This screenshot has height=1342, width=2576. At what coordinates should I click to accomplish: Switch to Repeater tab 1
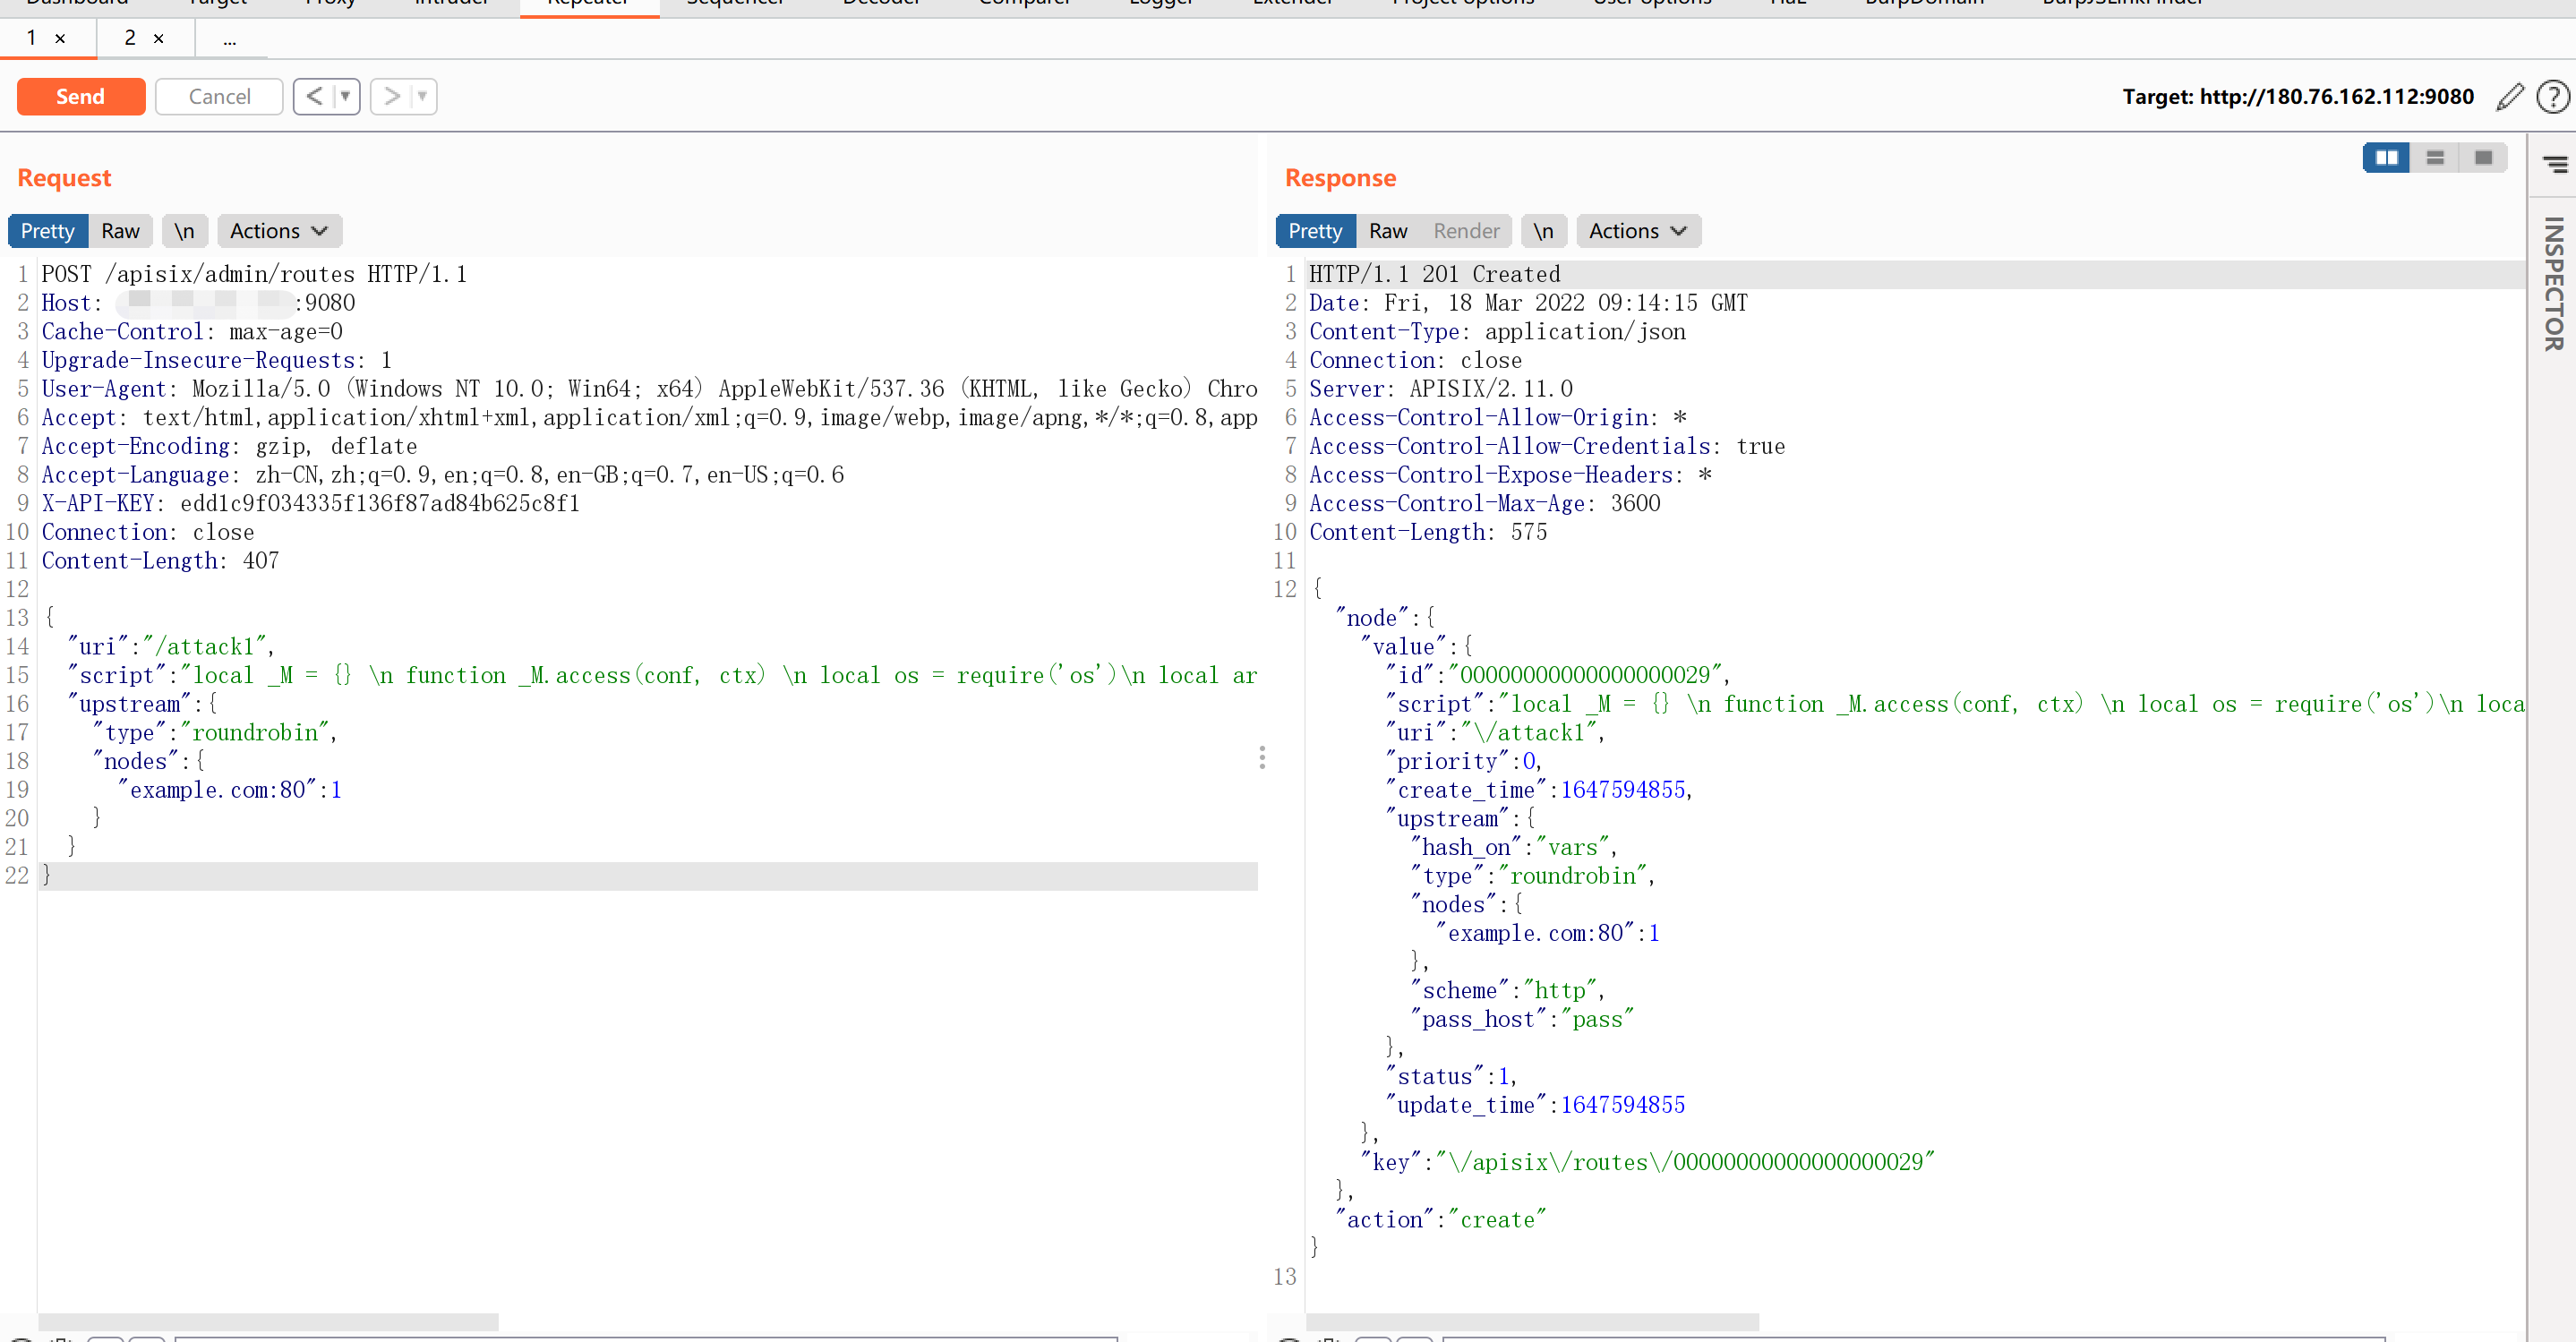32,38
